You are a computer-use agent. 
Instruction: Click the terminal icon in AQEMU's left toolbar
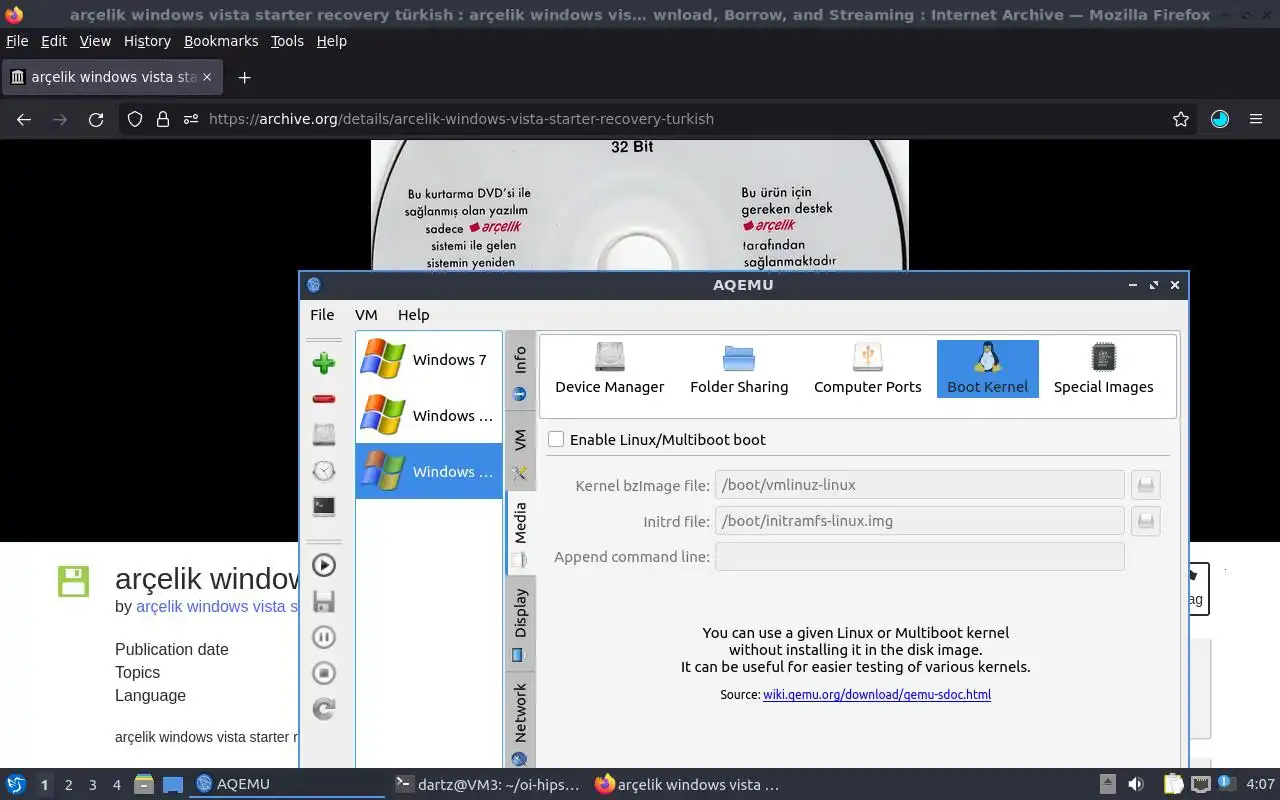coord(323,506)
